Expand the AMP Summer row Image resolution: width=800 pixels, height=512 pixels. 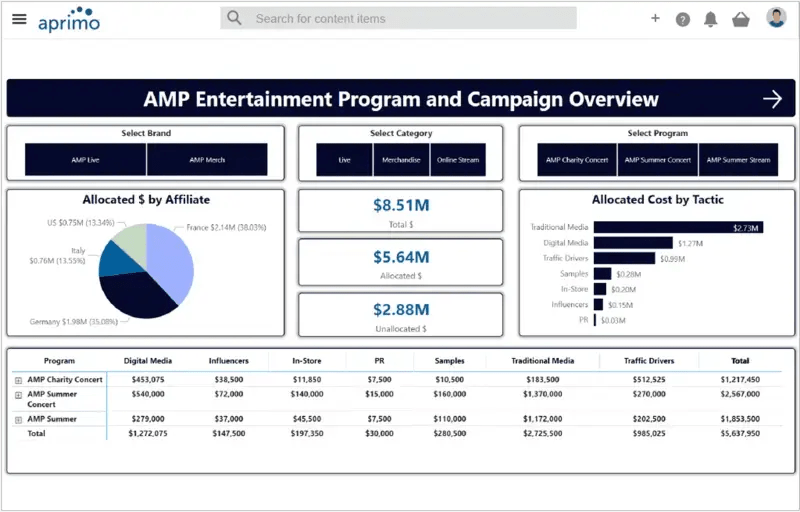point(18,420)
